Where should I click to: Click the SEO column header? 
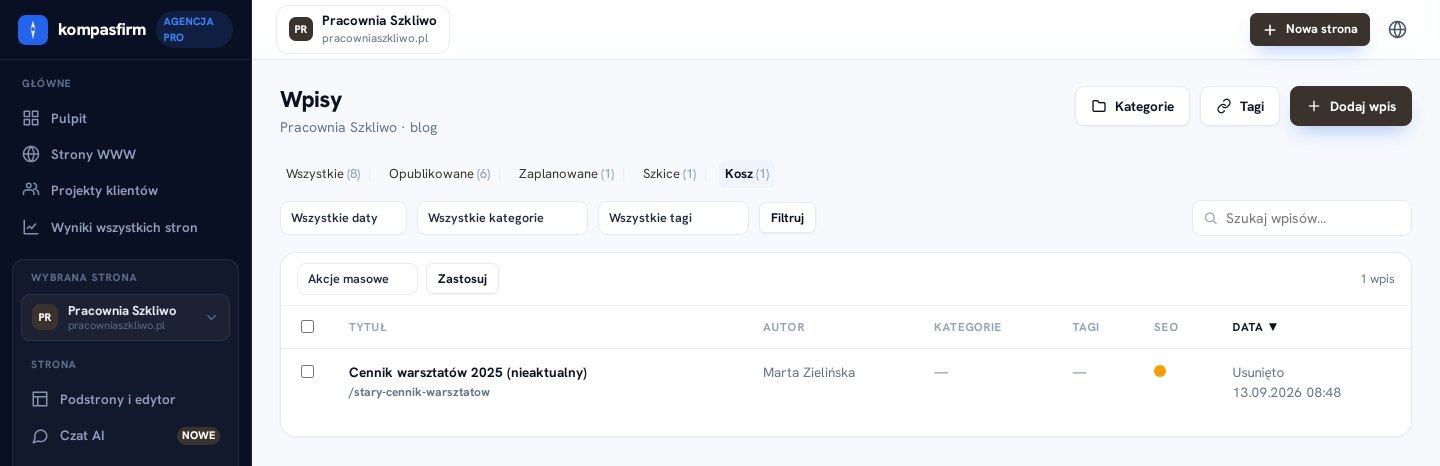1166,327
